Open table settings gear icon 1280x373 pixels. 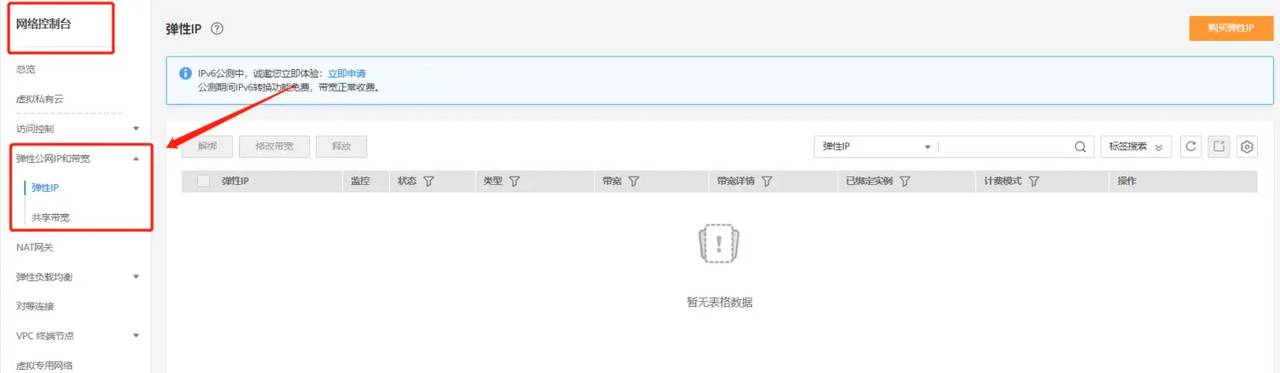(1247, 147)
